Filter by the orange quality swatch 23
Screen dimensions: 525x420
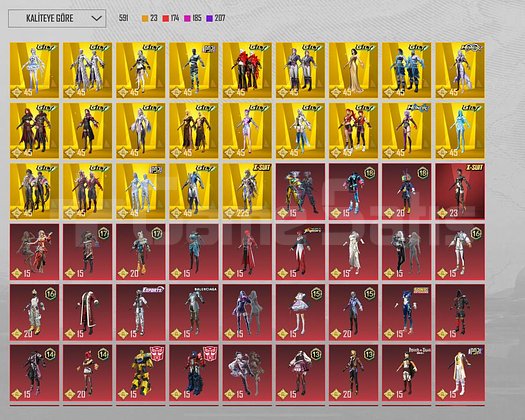150,18
